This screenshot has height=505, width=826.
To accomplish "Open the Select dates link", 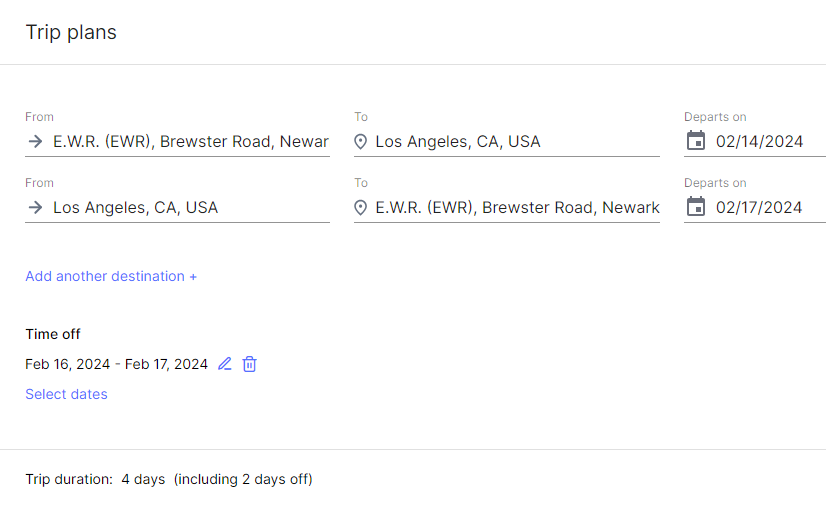I will pyautogui.click(x=66, y=394).
